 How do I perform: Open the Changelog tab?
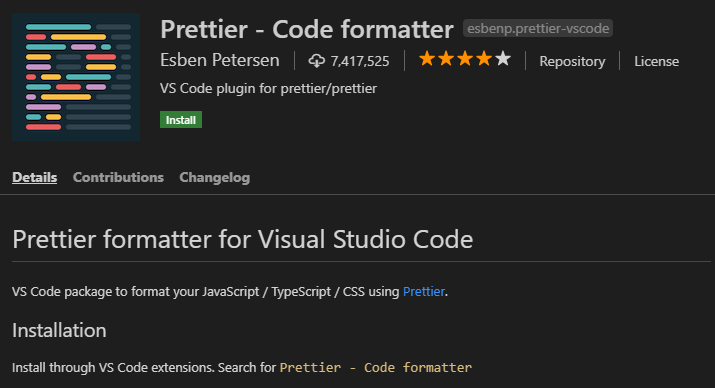[215, 177]
